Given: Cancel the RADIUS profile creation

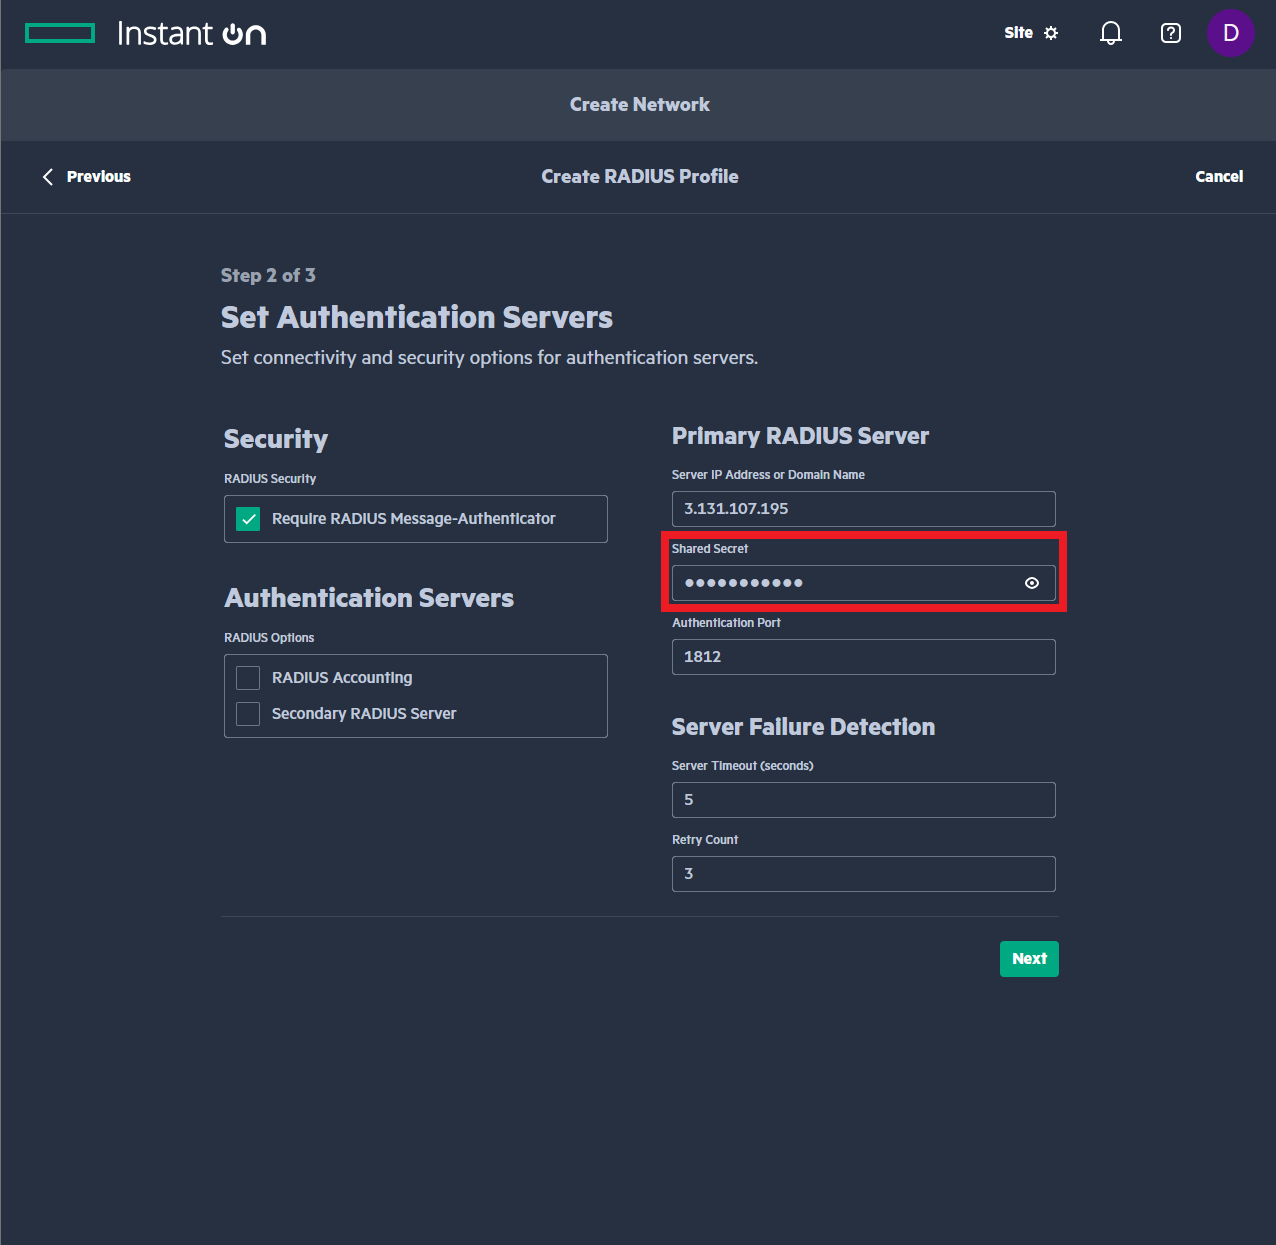Looking at the screenshot, I should coord(1219,177).
